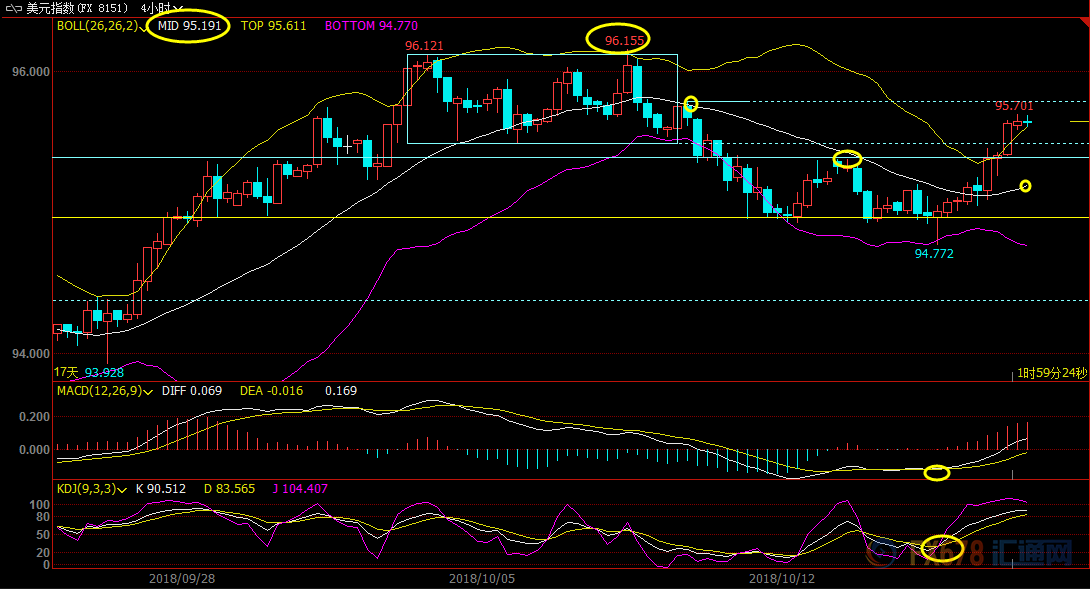Image resolution: width=1090 pixels, height=589 pixels.
Task: Click the 94.000 price axis label
Action: pyautogui.click(x=31, y=354)
